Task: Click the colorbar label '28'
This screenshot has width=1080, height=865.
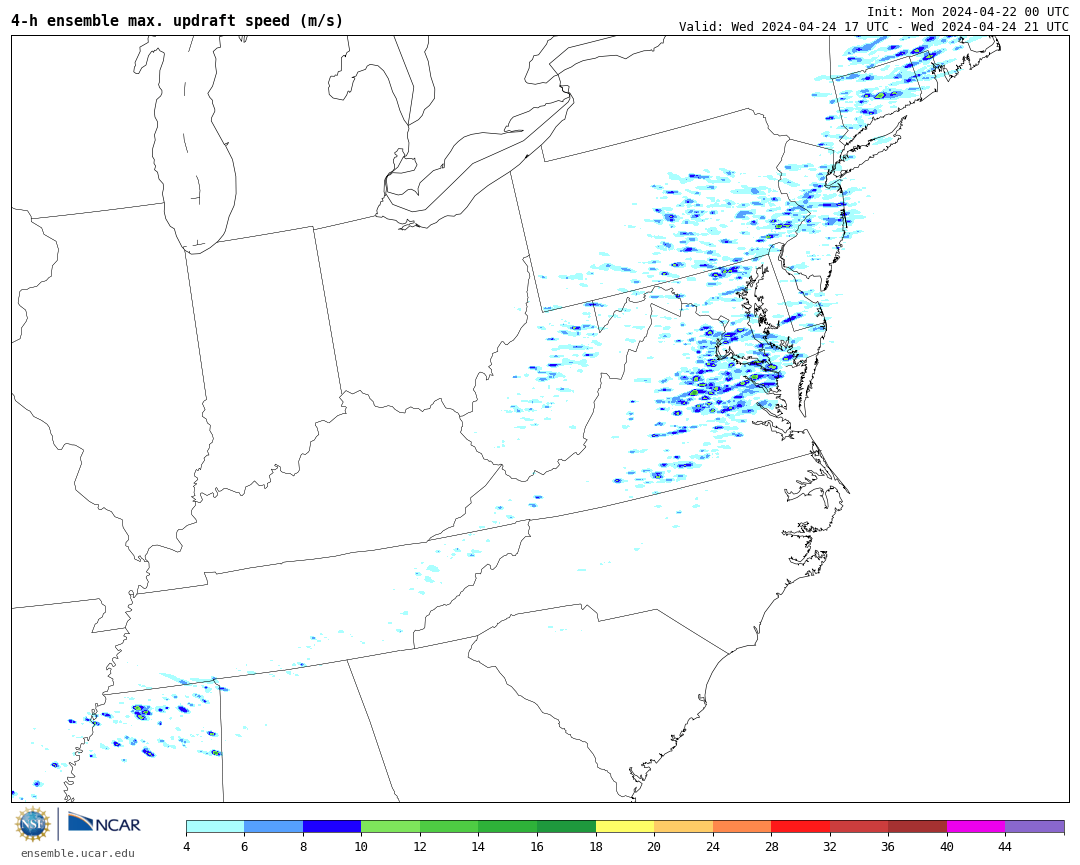Action: coord(771,846)
